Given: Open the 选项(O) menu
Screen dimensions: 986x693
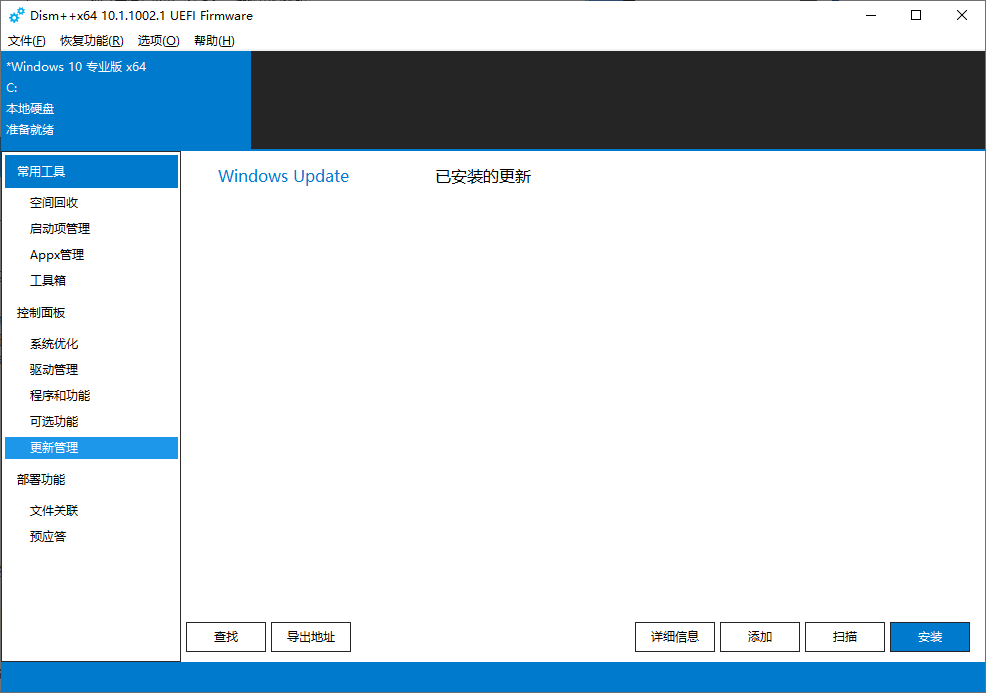Looking at the screenshot, I should coord(158,41).
